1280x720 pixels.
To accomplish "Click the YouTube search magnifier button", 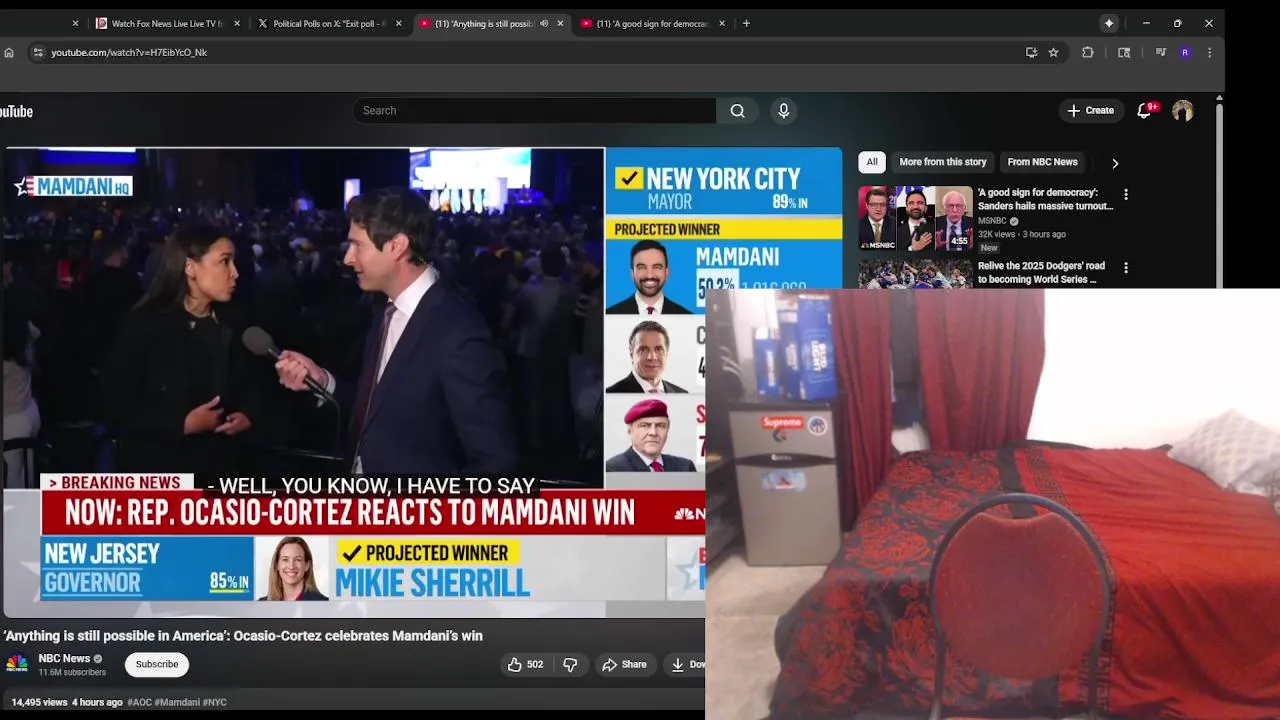I will (x=737, y=111).
